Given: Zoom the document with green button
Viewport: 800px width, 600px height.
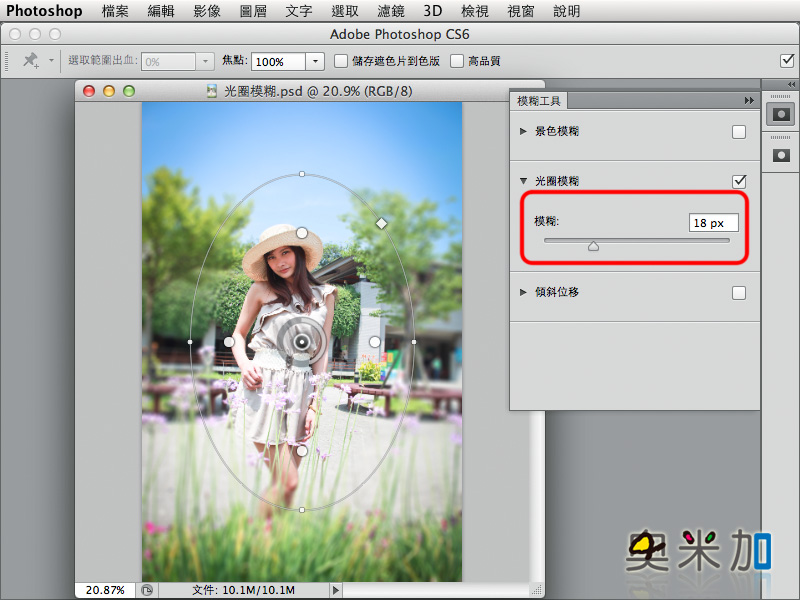Looking at the screenshot, I should (x=129, y=91).
